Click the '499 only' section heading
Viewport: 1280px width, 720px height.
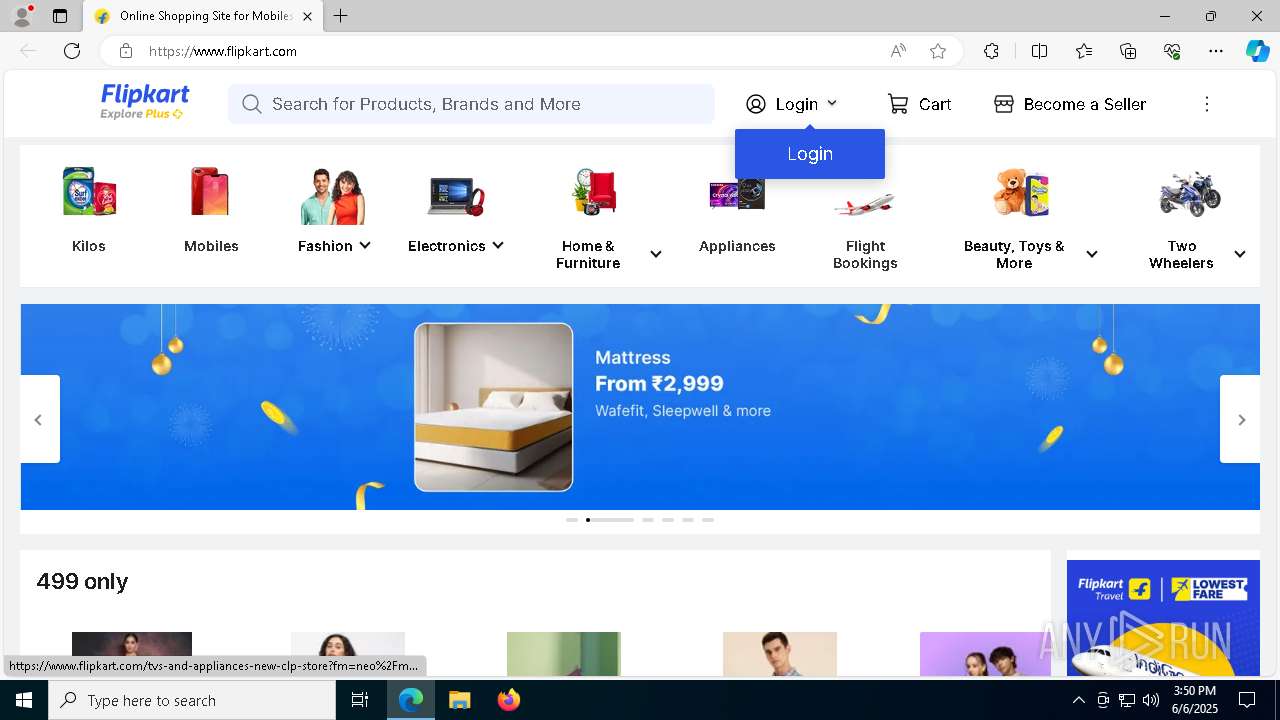(x=82, y=581)
